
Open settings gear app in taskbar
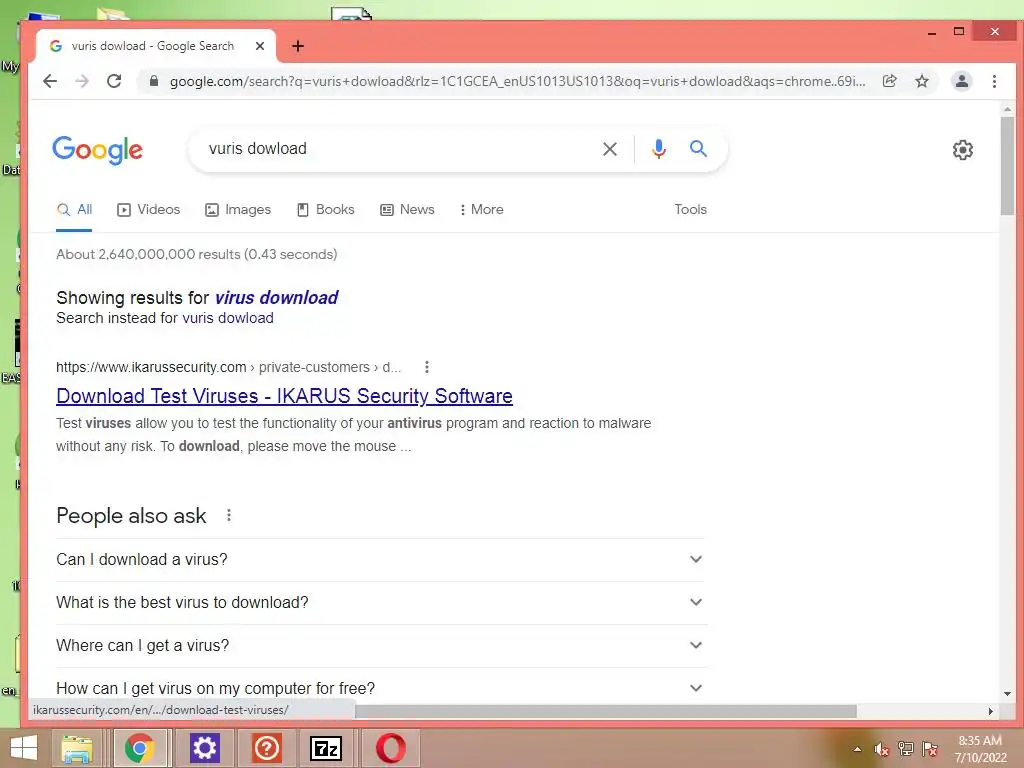click(204, 748)
